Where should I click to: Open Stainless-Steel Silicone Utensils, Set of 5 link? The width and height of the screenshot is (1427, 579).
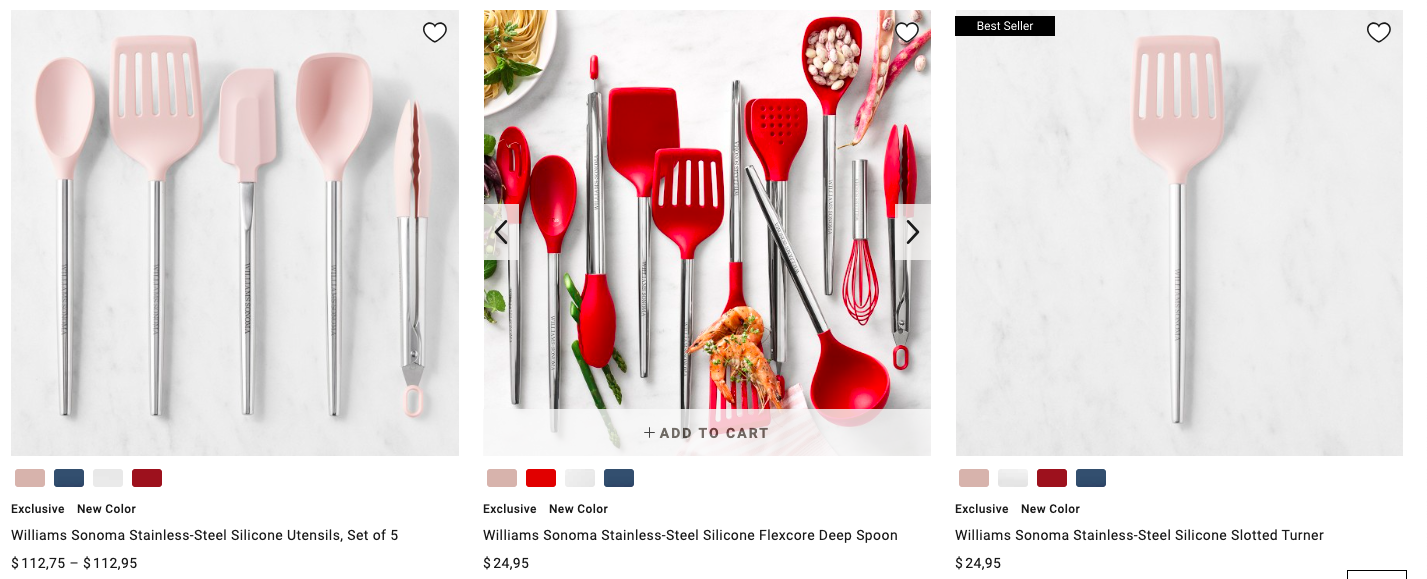(205, 535)
